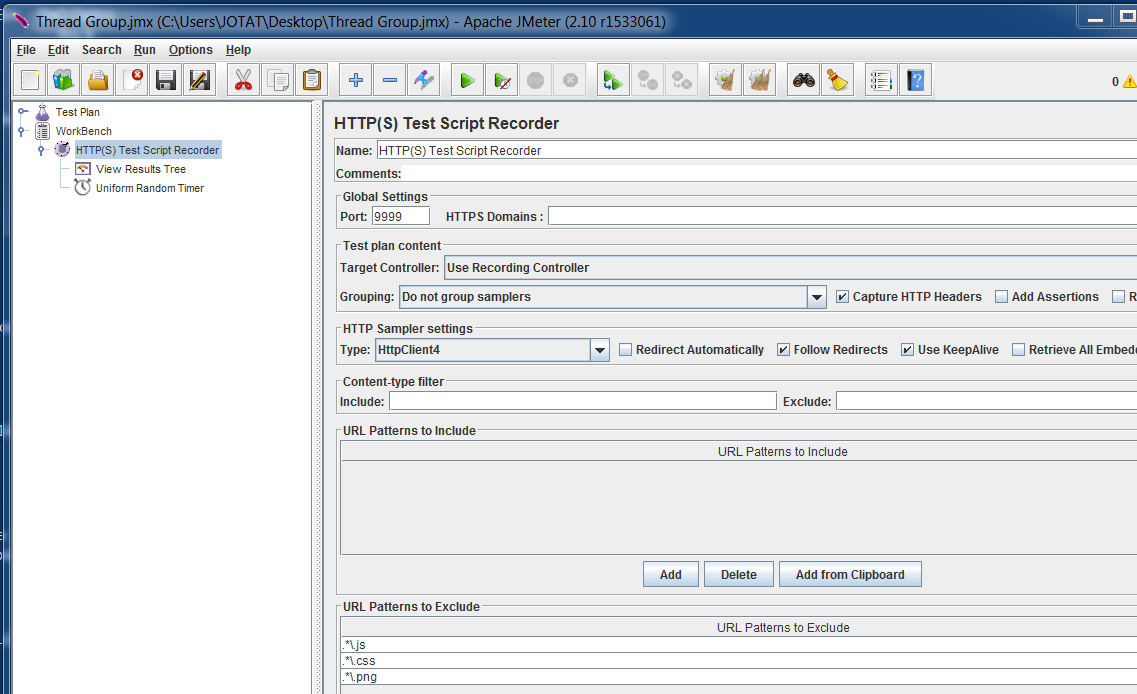Save the test plan

165,79
